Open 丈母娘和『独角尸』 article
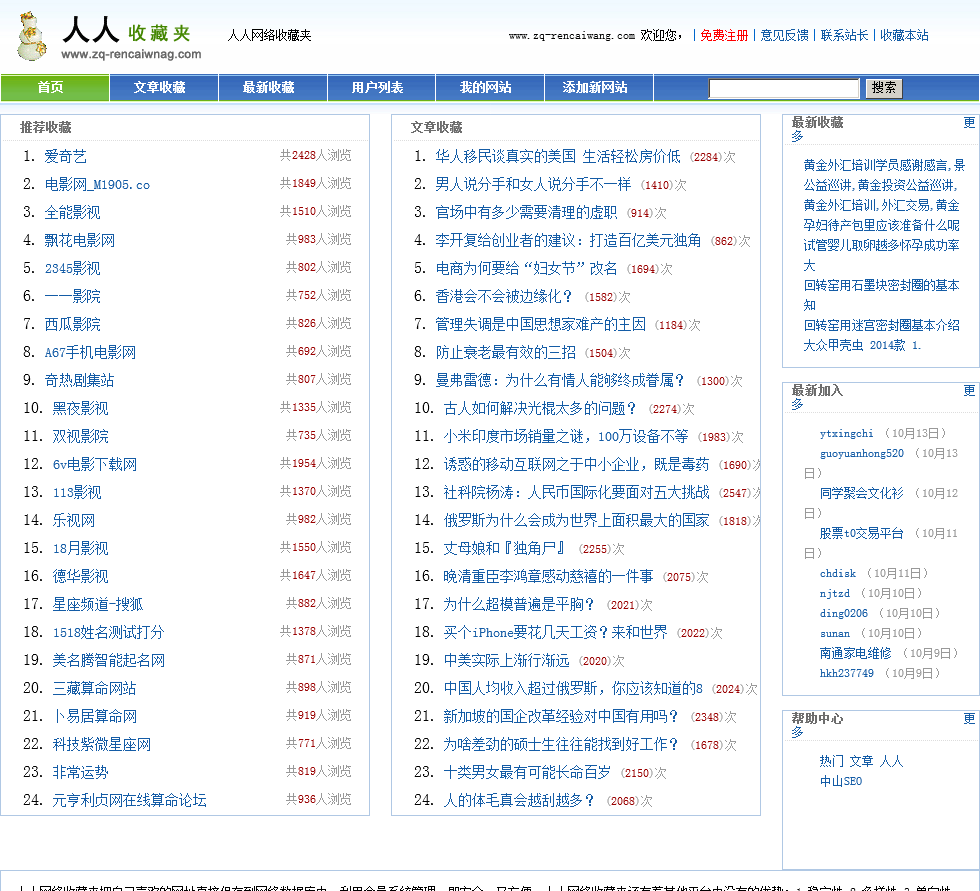Screen dimensions: 980x891 (504, 549)
